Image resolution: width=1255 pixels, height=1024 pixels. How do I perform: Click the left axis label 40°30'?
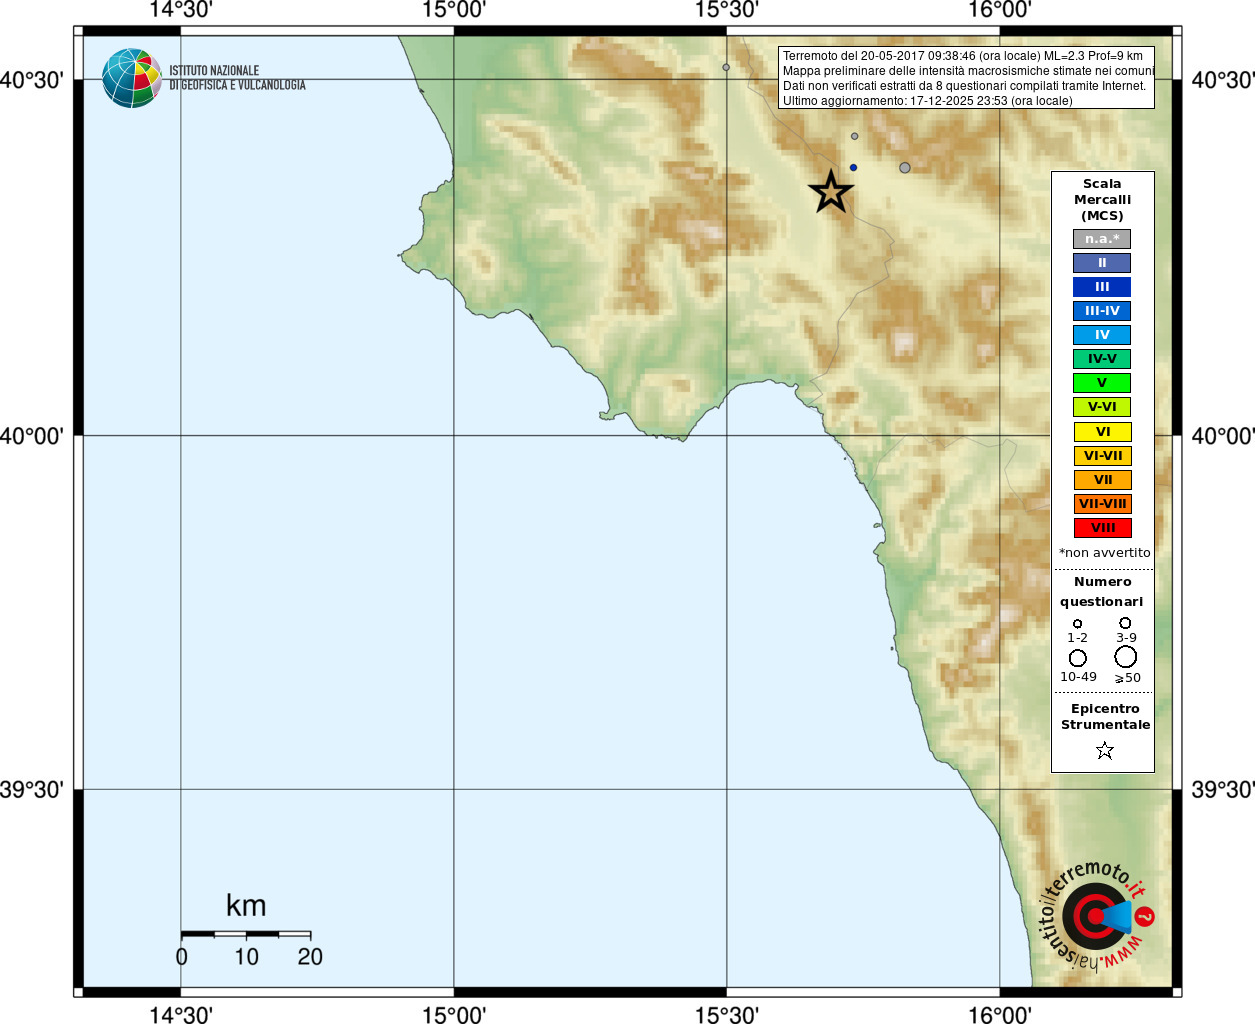pos(31,80)
